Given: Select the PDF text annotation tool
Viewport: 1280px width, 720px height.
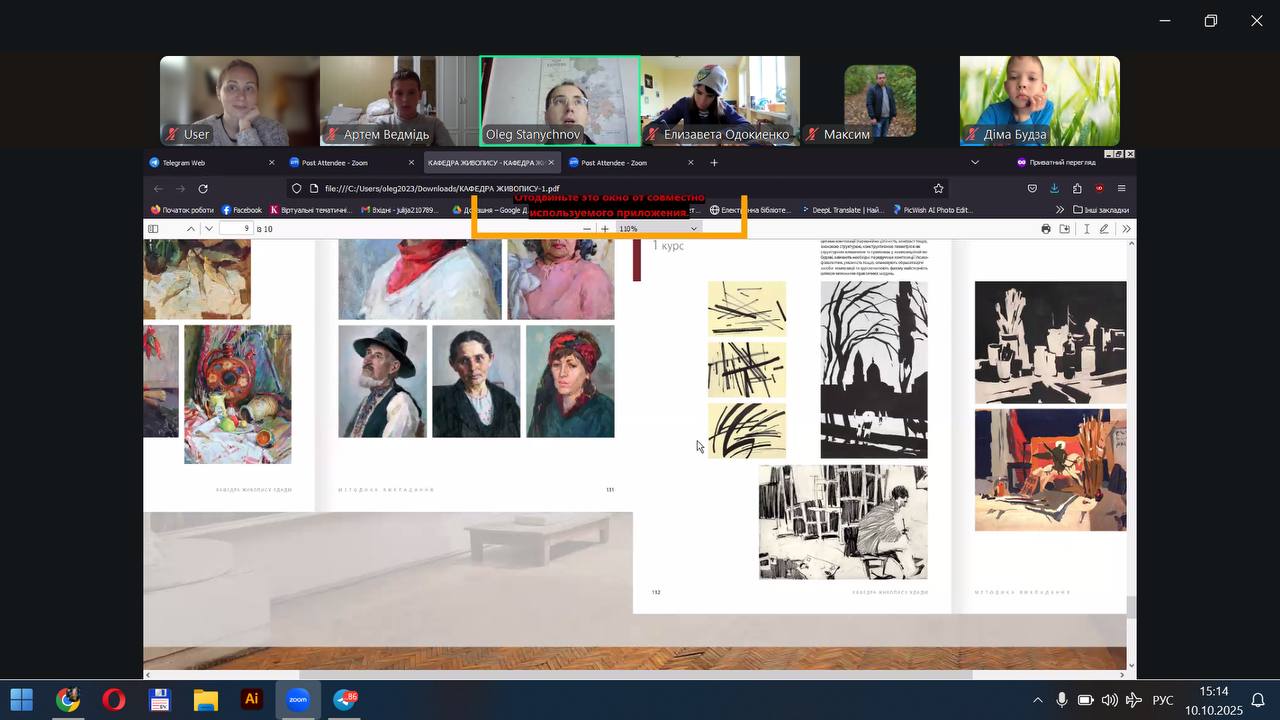Looking at the screenshot, I should (x=1087, y=229).
